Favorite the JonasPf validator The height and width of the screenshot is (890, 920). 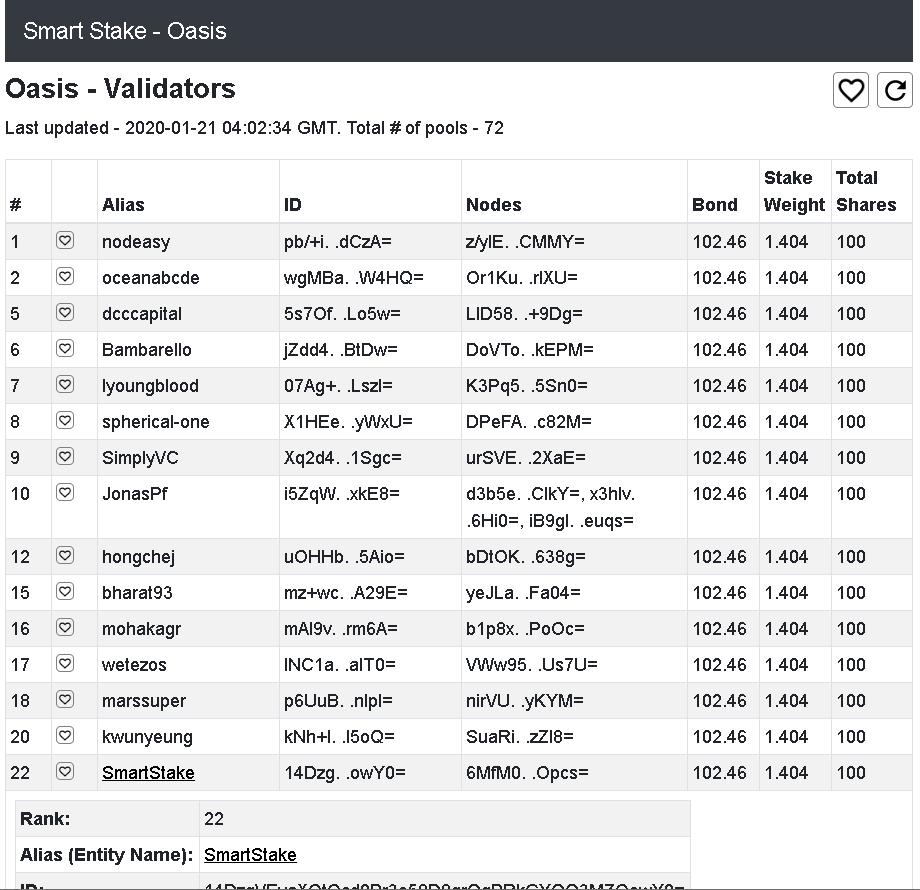point(65,493)
